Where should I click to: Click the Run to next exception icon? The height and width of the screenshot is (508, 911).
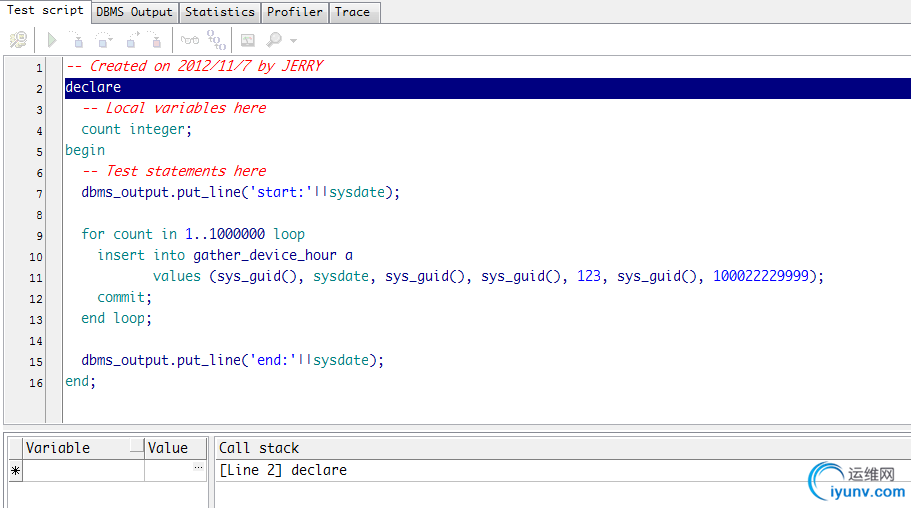[155, 40]
